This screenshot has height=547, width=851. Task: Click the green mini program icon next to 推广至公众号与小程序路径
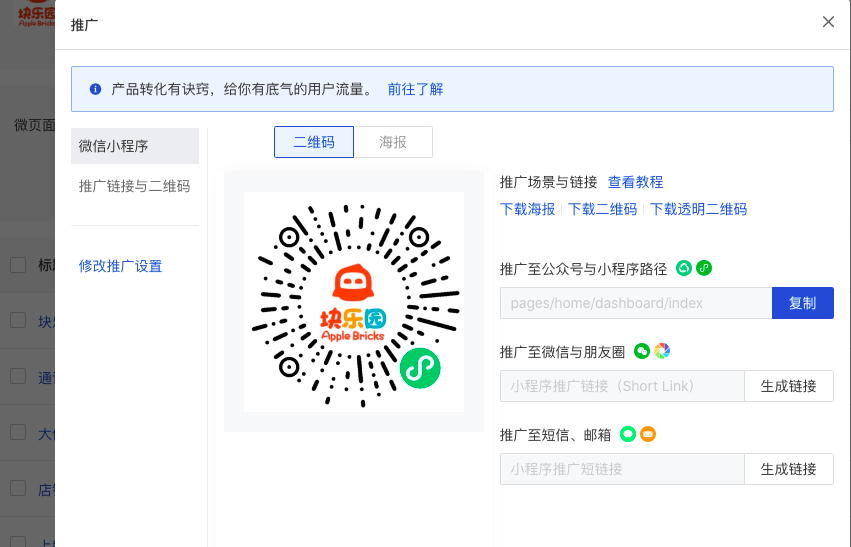[x=704, y=268]
